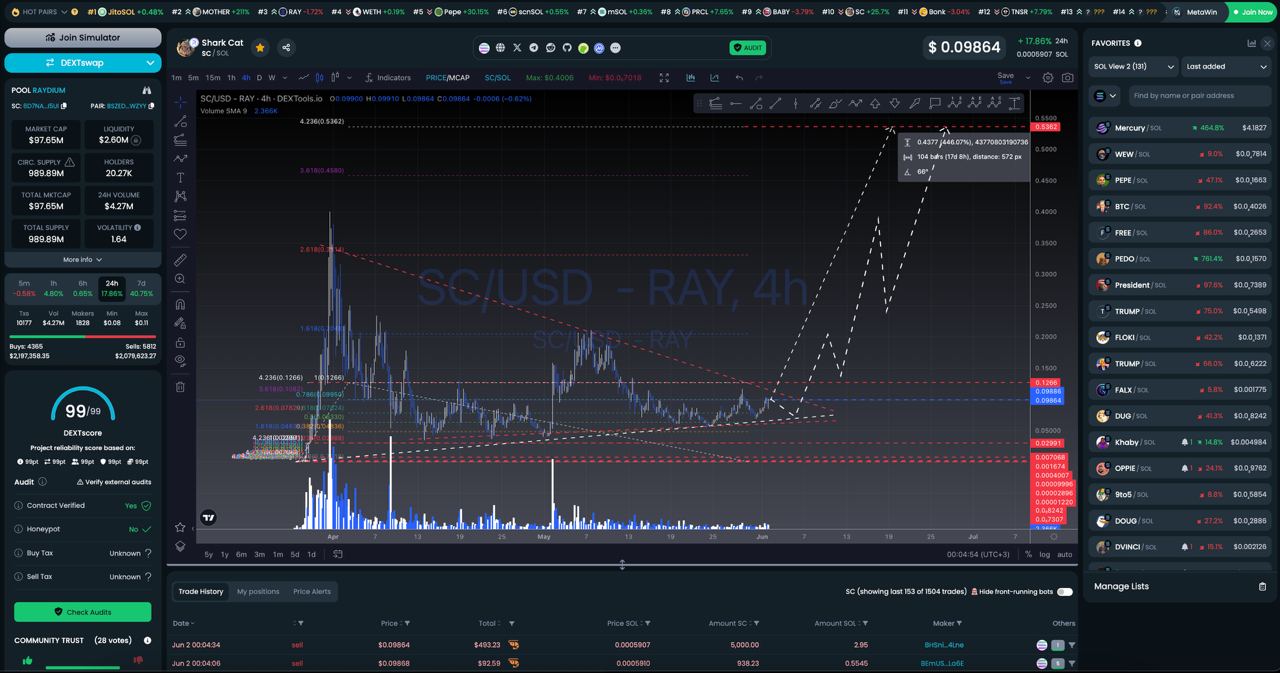Enable the magnet snap mode
1280x673 pixels.
(180, 304)
